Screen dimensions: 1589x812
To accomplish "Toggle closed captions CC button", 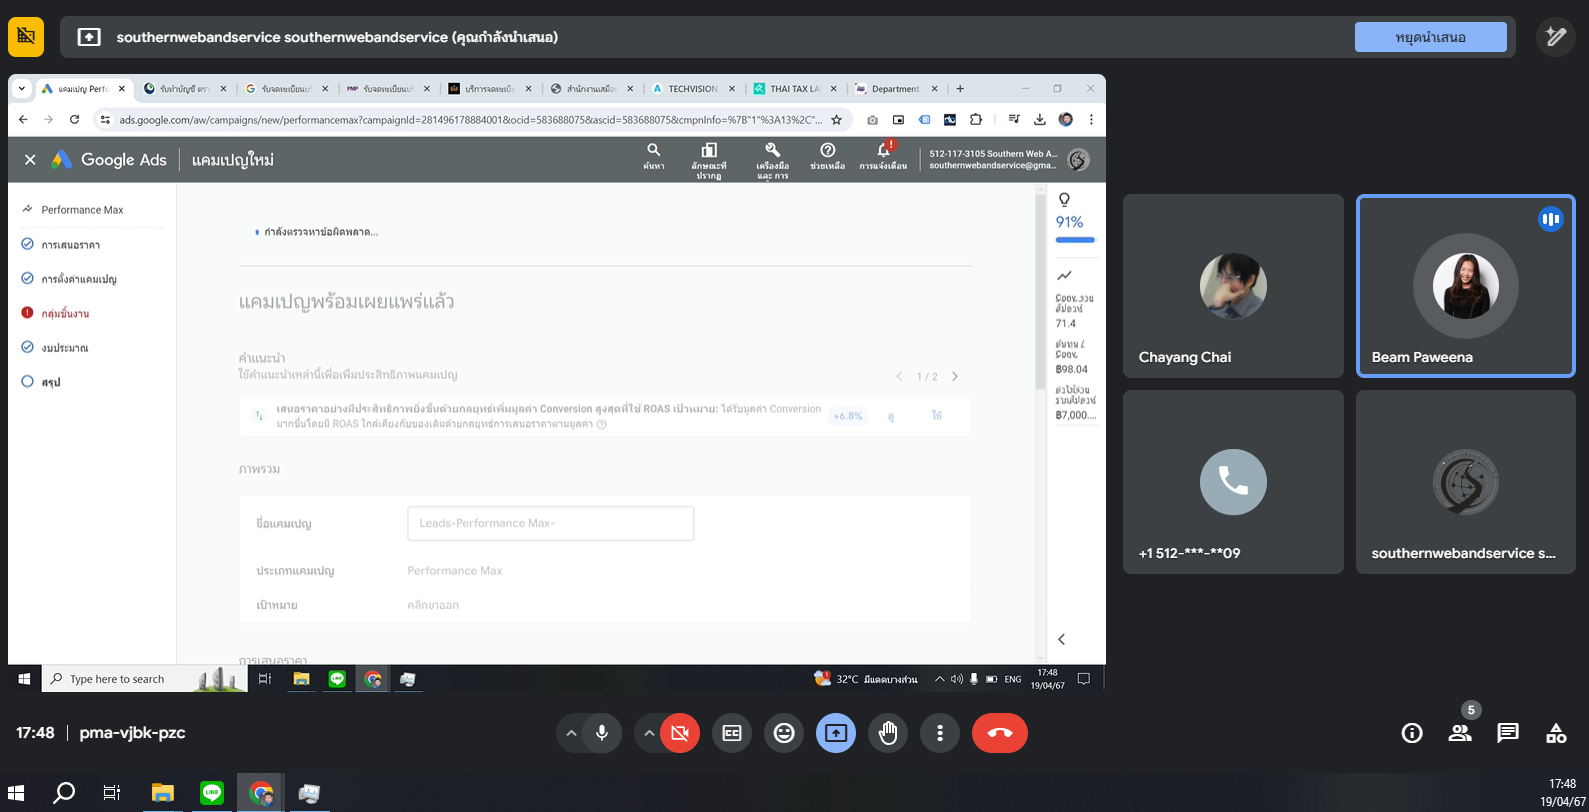I will [732, 733].
